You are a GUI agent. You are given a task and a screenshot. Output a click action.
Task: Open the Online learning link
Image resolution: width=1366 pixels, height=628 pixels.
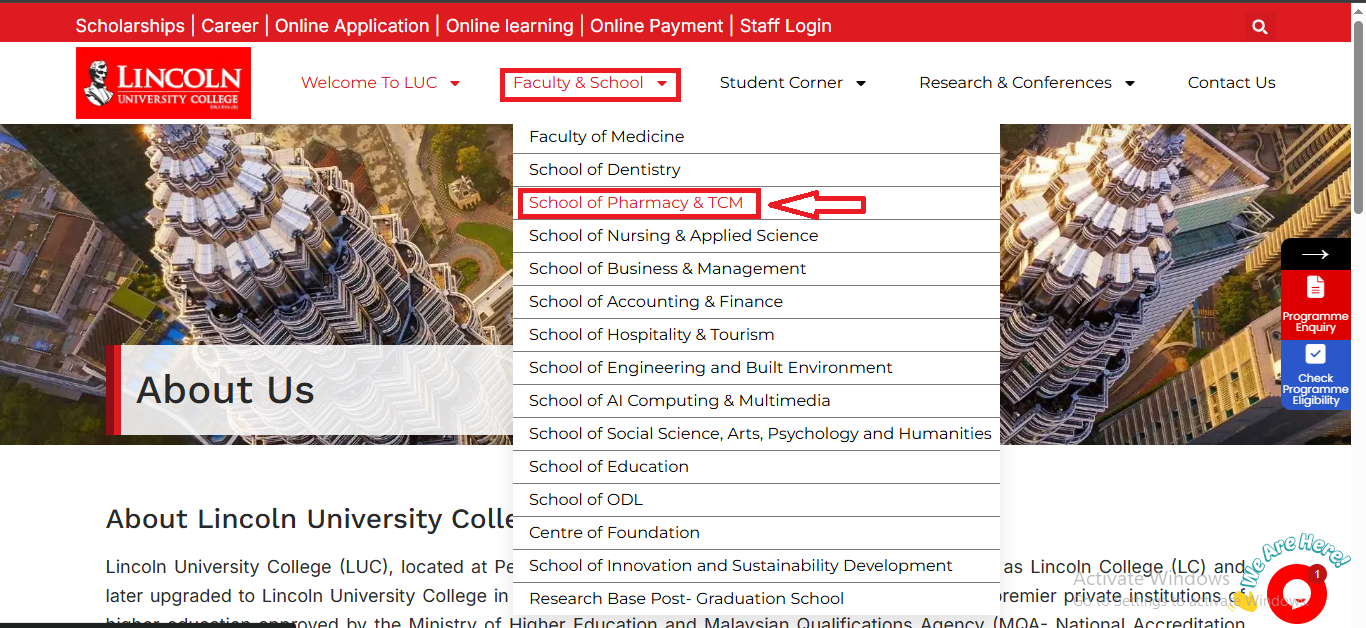click(x=510, y=26)
